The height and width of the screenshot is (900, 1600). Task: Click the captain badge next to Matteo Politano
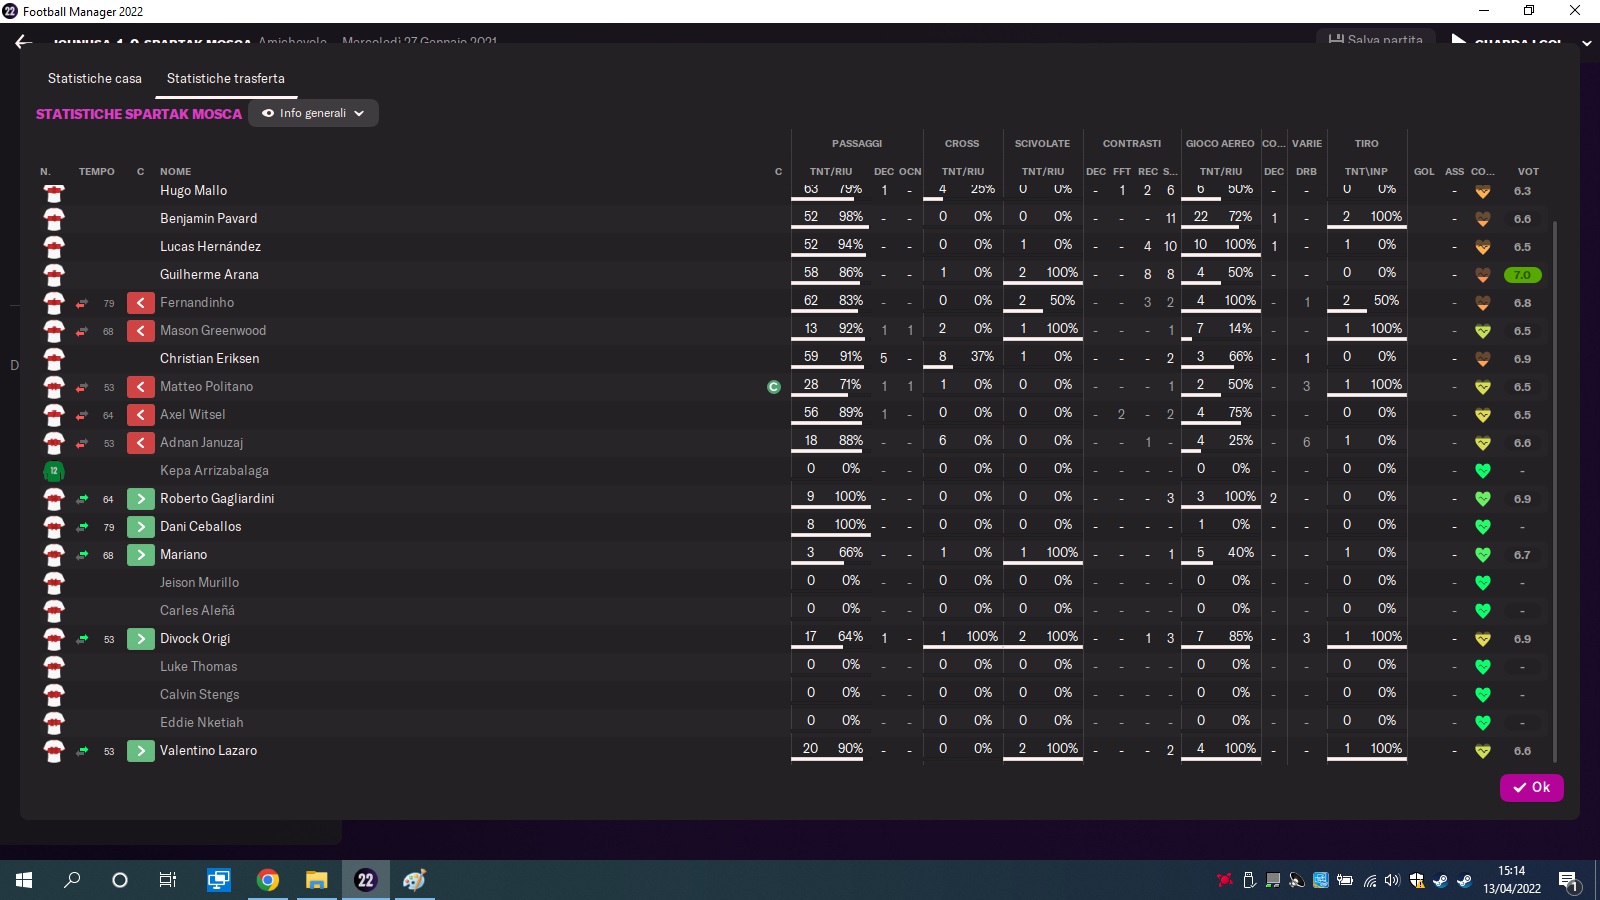click(x=774, y=386)
